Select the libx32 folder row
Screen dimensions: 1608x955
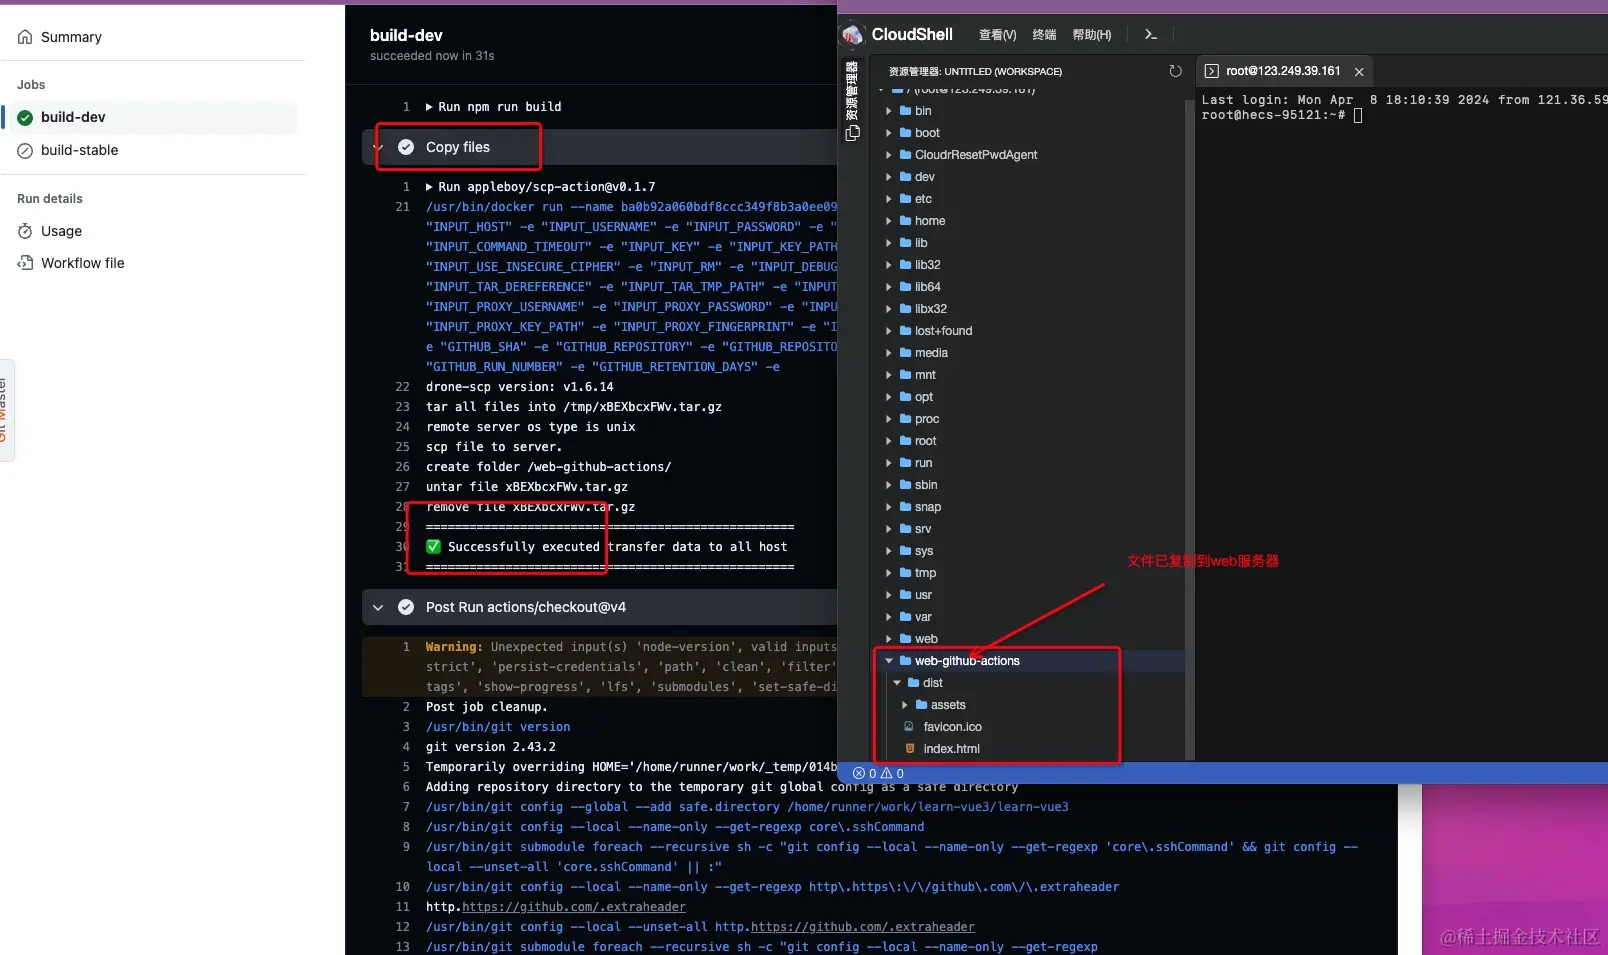(x=1030, y=309)
